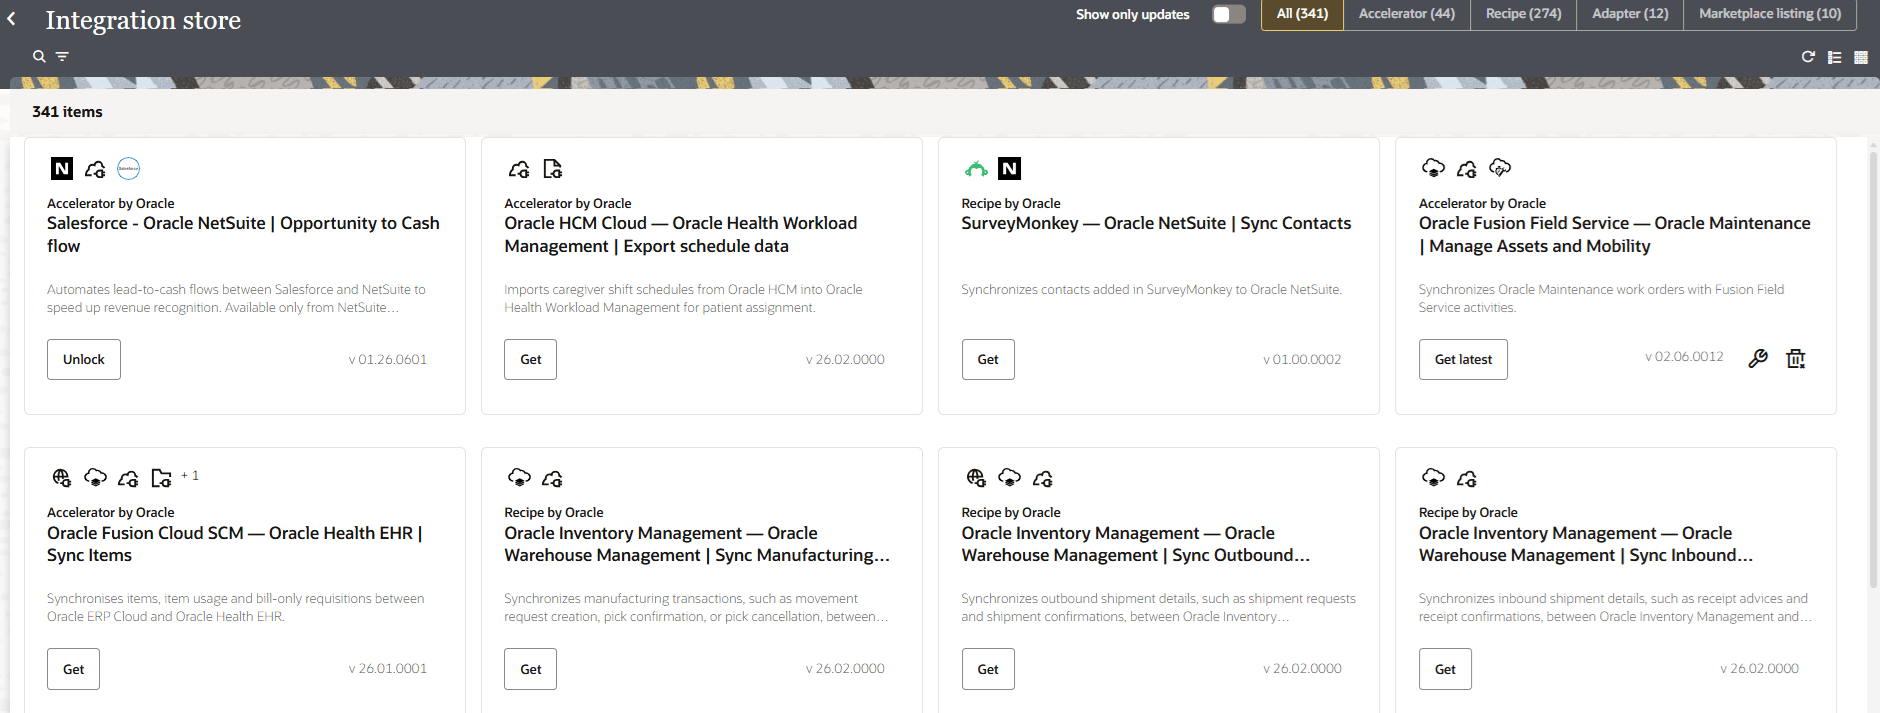Select the Recipe (274) tab

[x=1523, y=14]
